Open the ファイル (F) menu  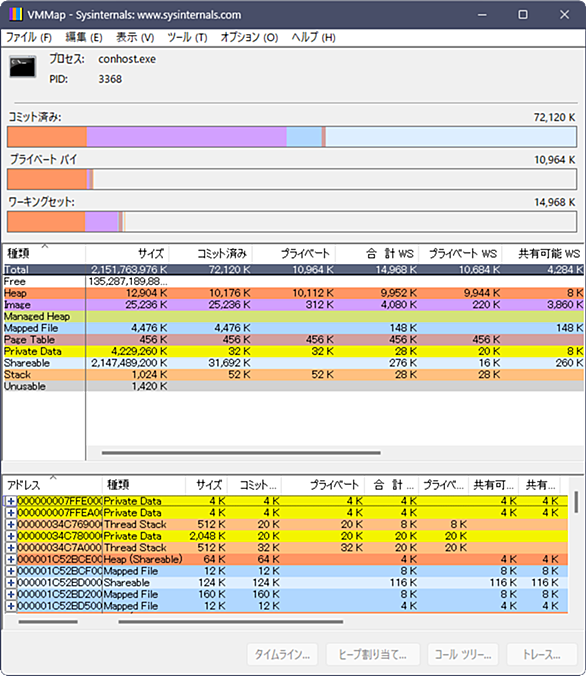(29, 38)
